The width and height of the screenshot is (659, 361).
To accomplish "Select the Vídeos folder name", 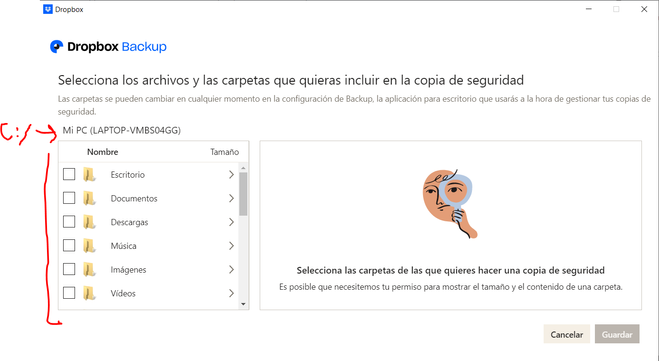I will tap(123, 293).
